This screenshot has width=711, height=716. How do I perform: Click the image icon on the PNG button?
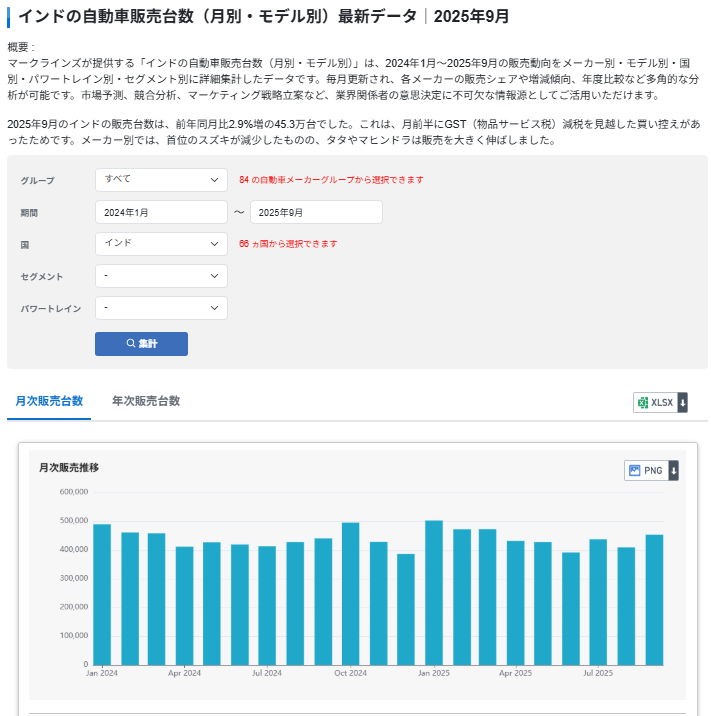click(634, 470)
